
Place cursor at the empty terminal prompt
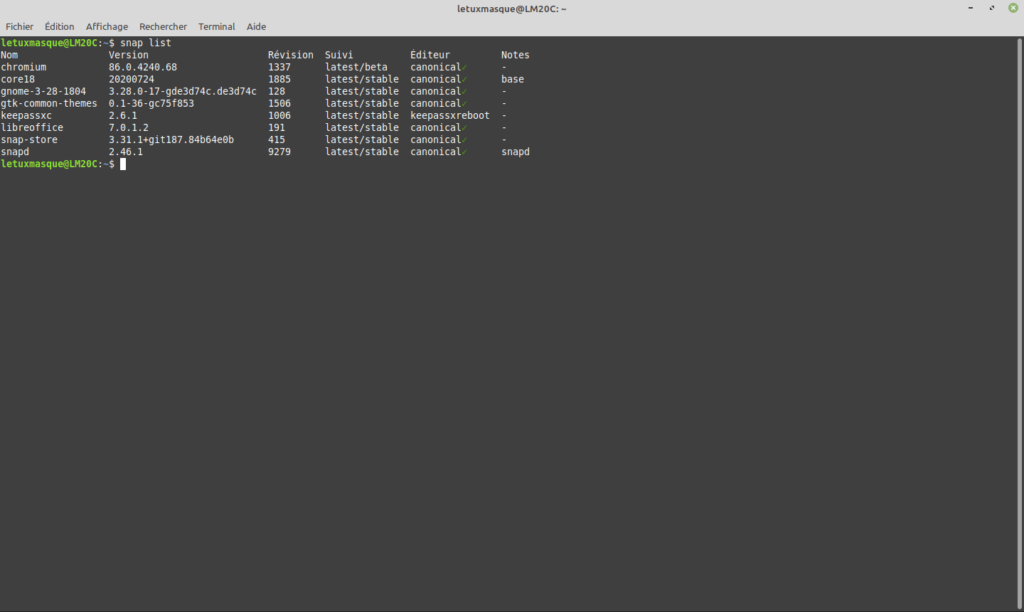pyautogui.click(x=123, y=164)
